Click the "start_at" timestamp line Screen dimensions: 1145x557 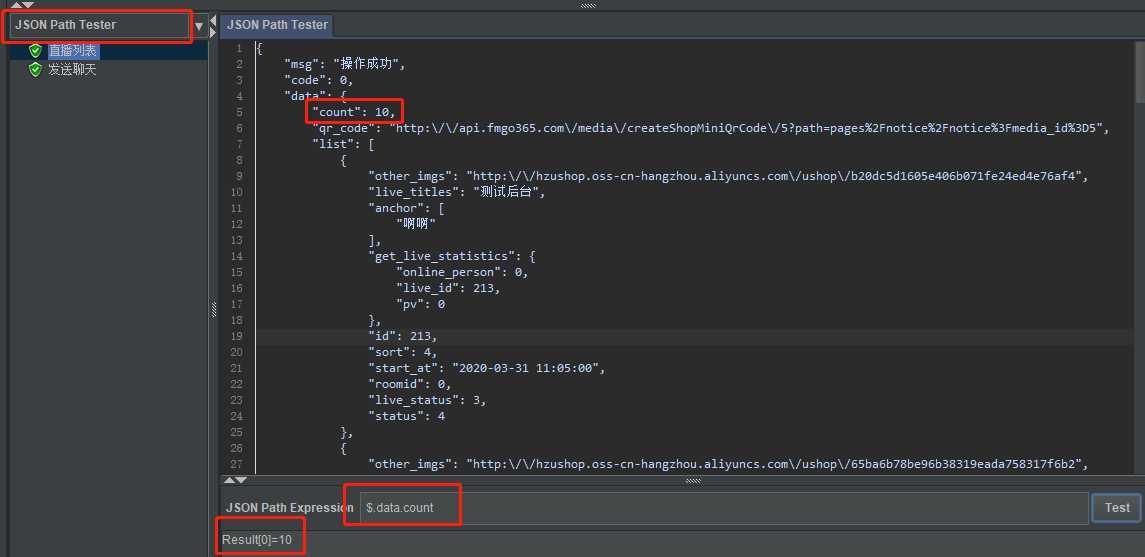pyautogui.click(x=486, y=367)
